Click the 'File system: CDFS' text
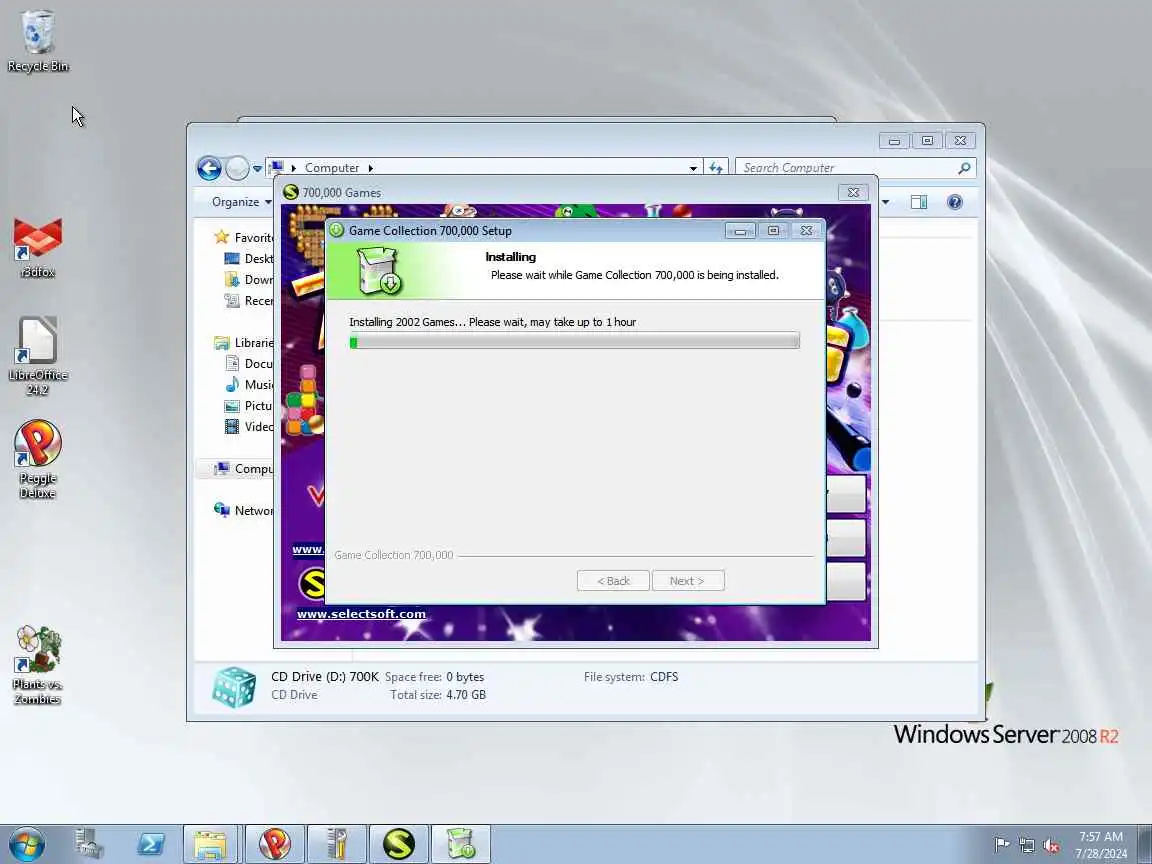Viewport: 1152px width, 864px height. pyautogui.click(x=631, y=677)
